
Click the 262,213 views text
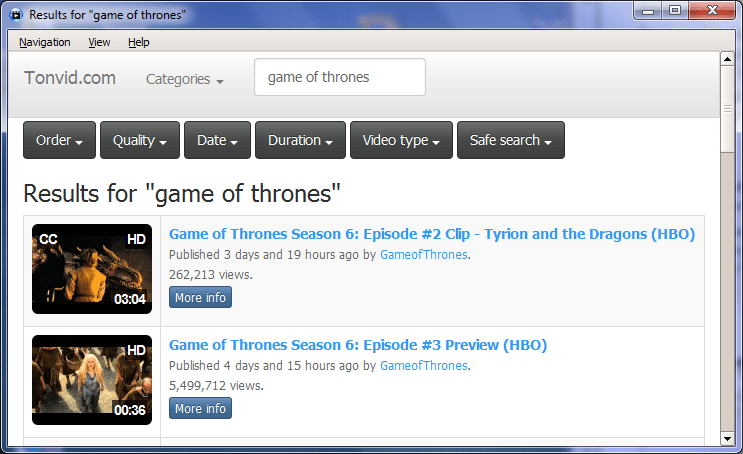211,275
